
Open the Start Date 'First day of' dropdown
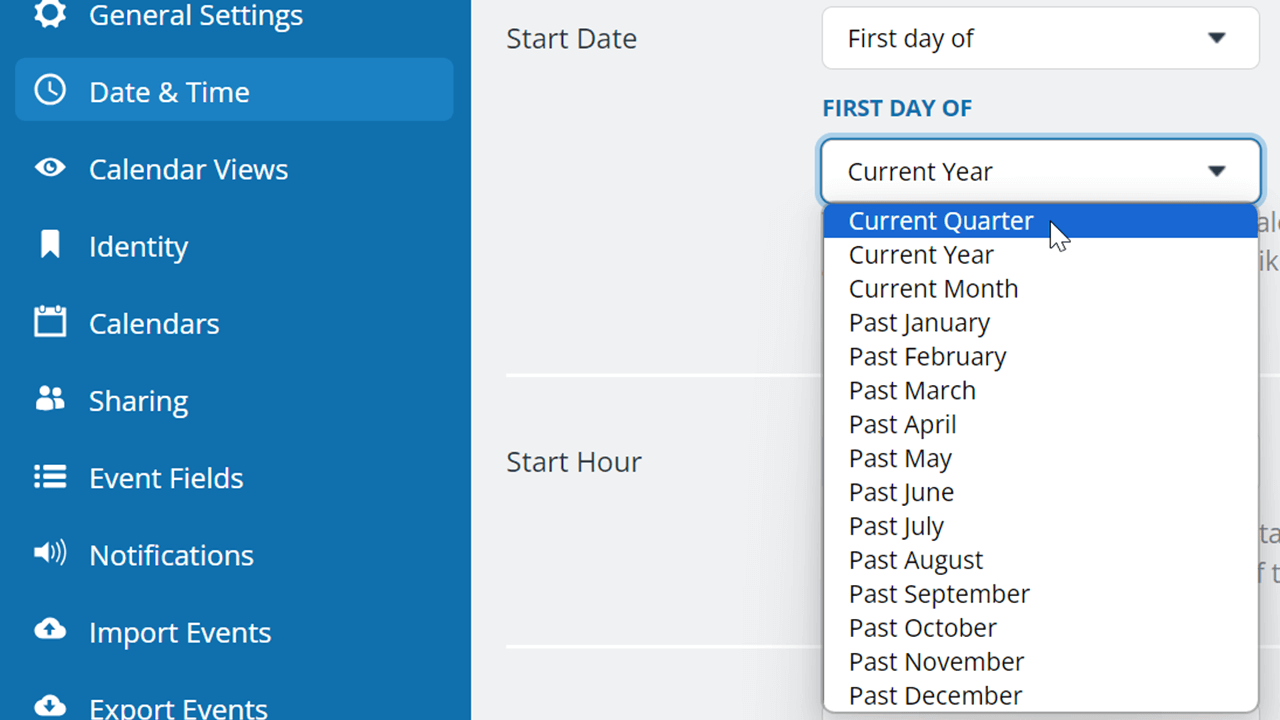1040,38
